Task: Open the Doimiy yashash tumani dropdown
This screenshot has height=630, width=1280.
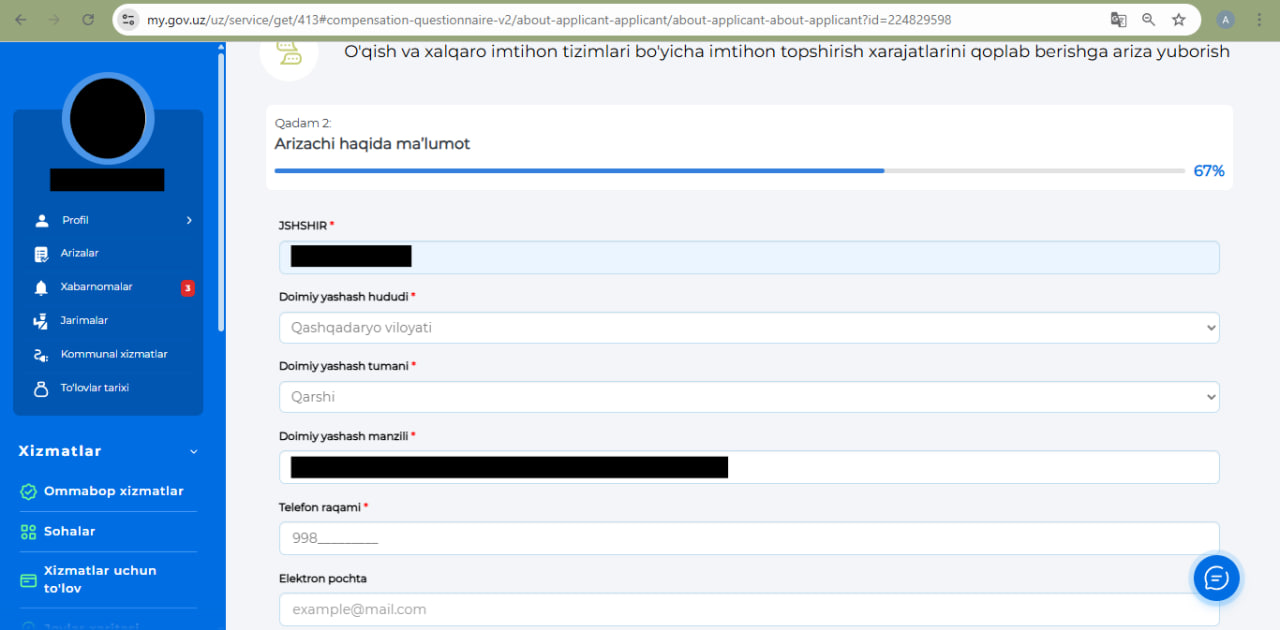Action: 748,397
